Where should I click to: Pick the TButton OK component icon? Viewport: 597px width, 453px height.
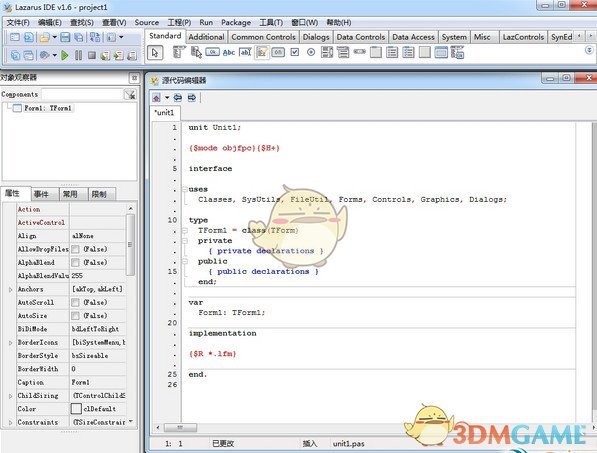pos(212,52)
